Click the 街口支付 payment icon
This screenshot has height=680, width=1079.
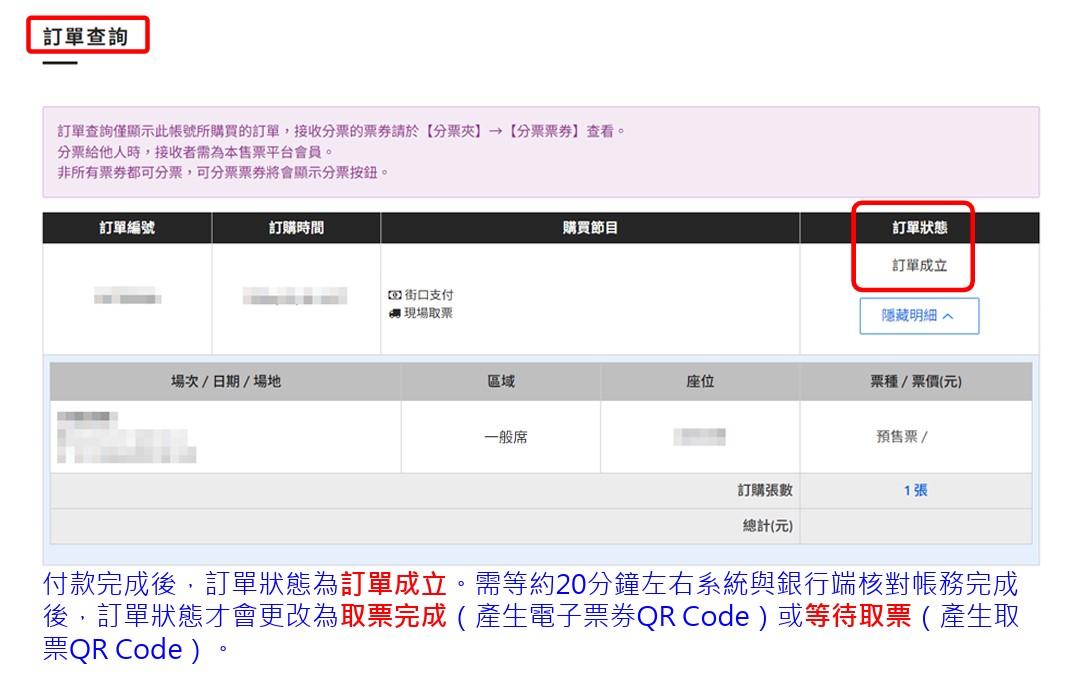(394, 296)
